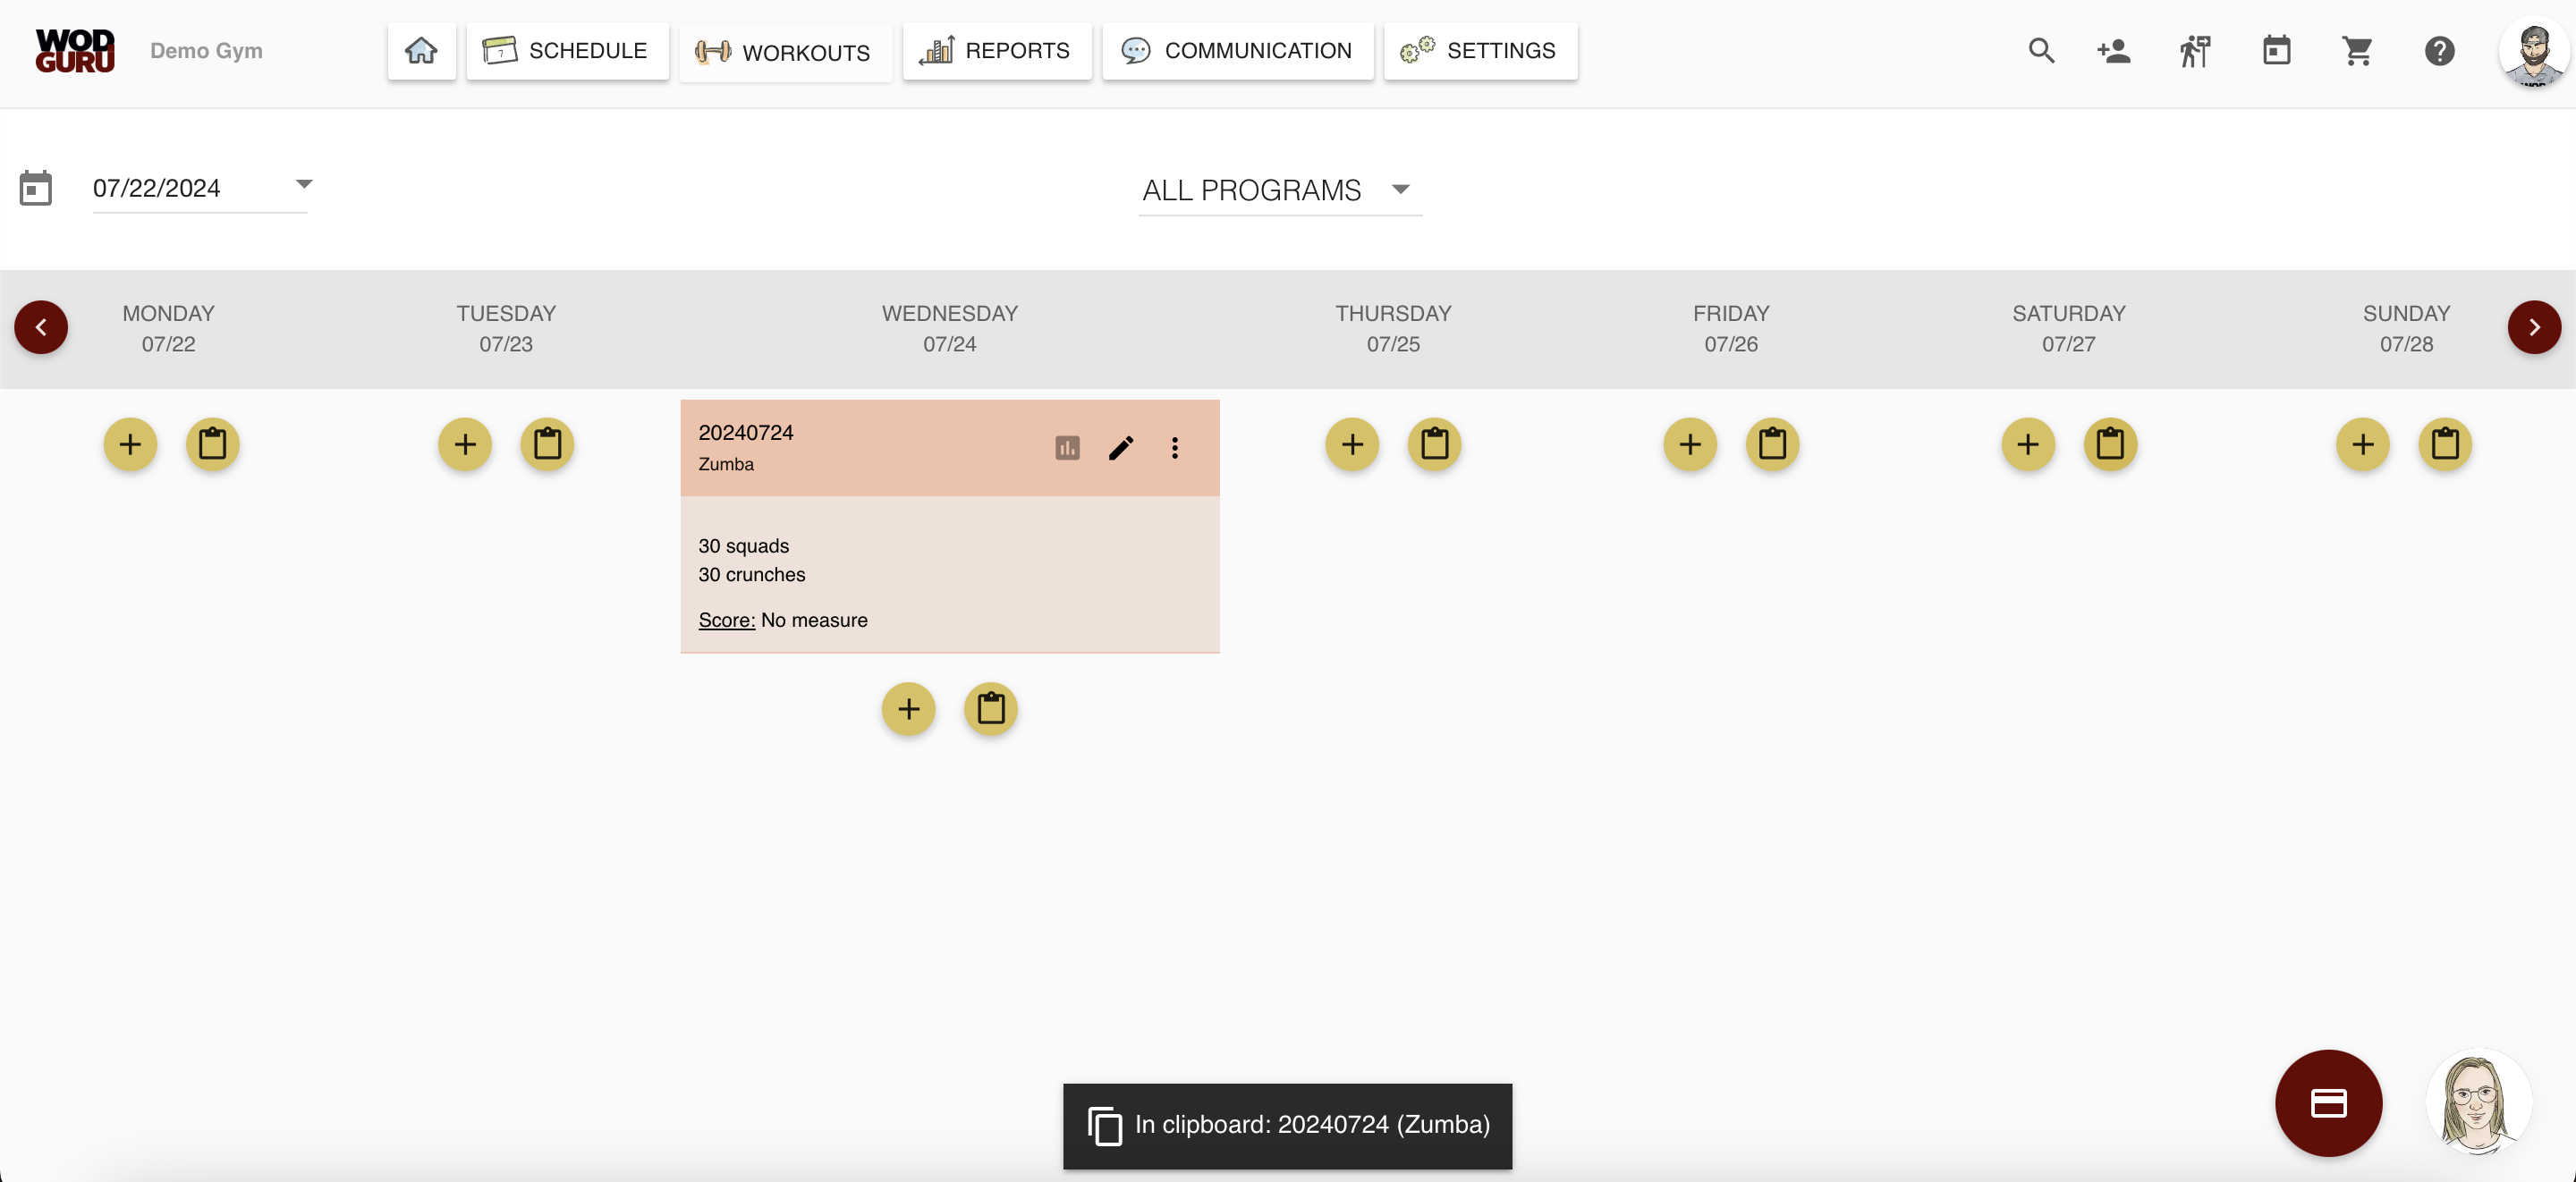Add a workout on Saturday 07/27

coord(2028,444)
